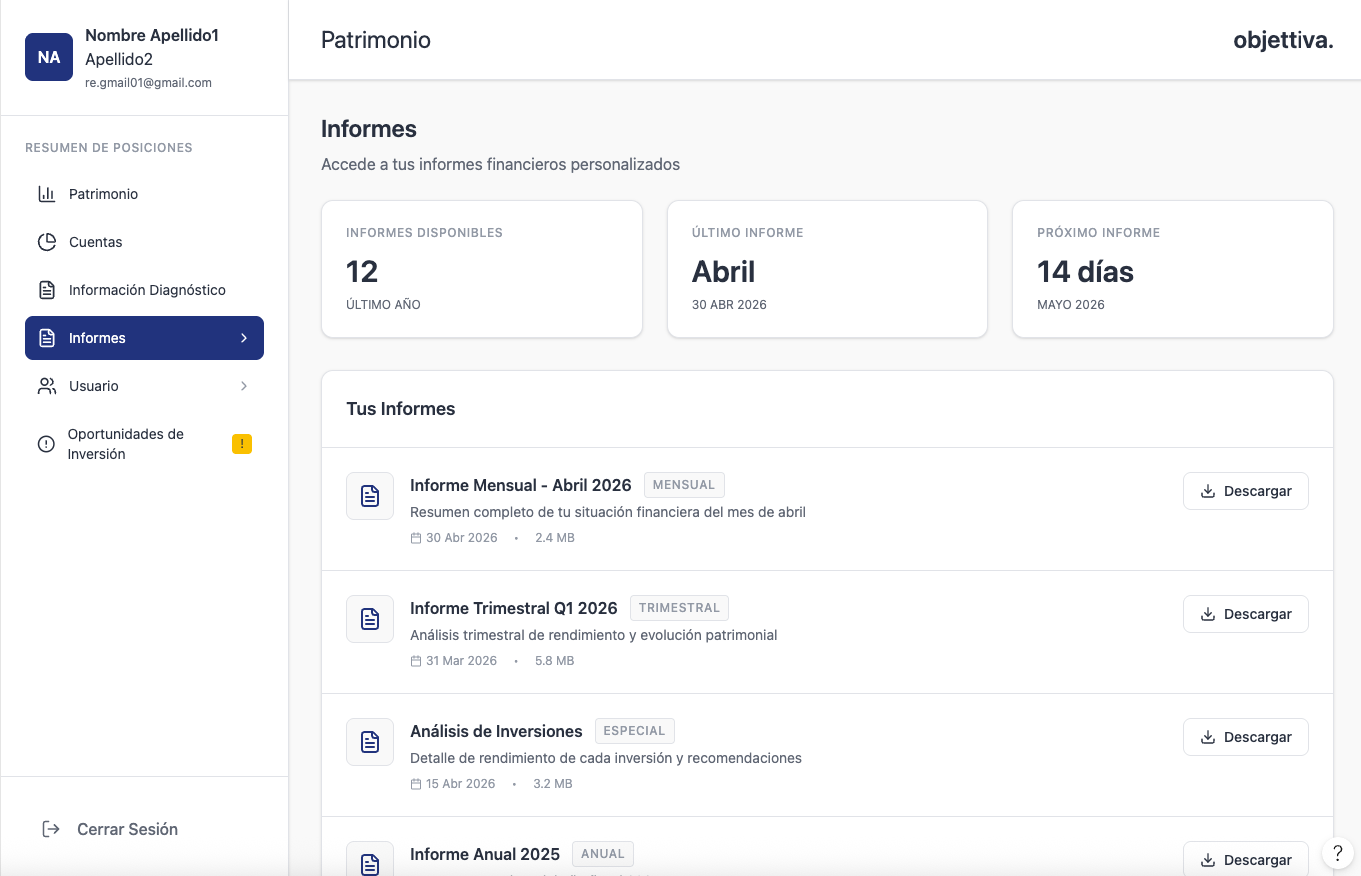The image size is (1361, 876).
Task: Open Información Diagnóstico menu item
Action: click(x=144, y=290)
